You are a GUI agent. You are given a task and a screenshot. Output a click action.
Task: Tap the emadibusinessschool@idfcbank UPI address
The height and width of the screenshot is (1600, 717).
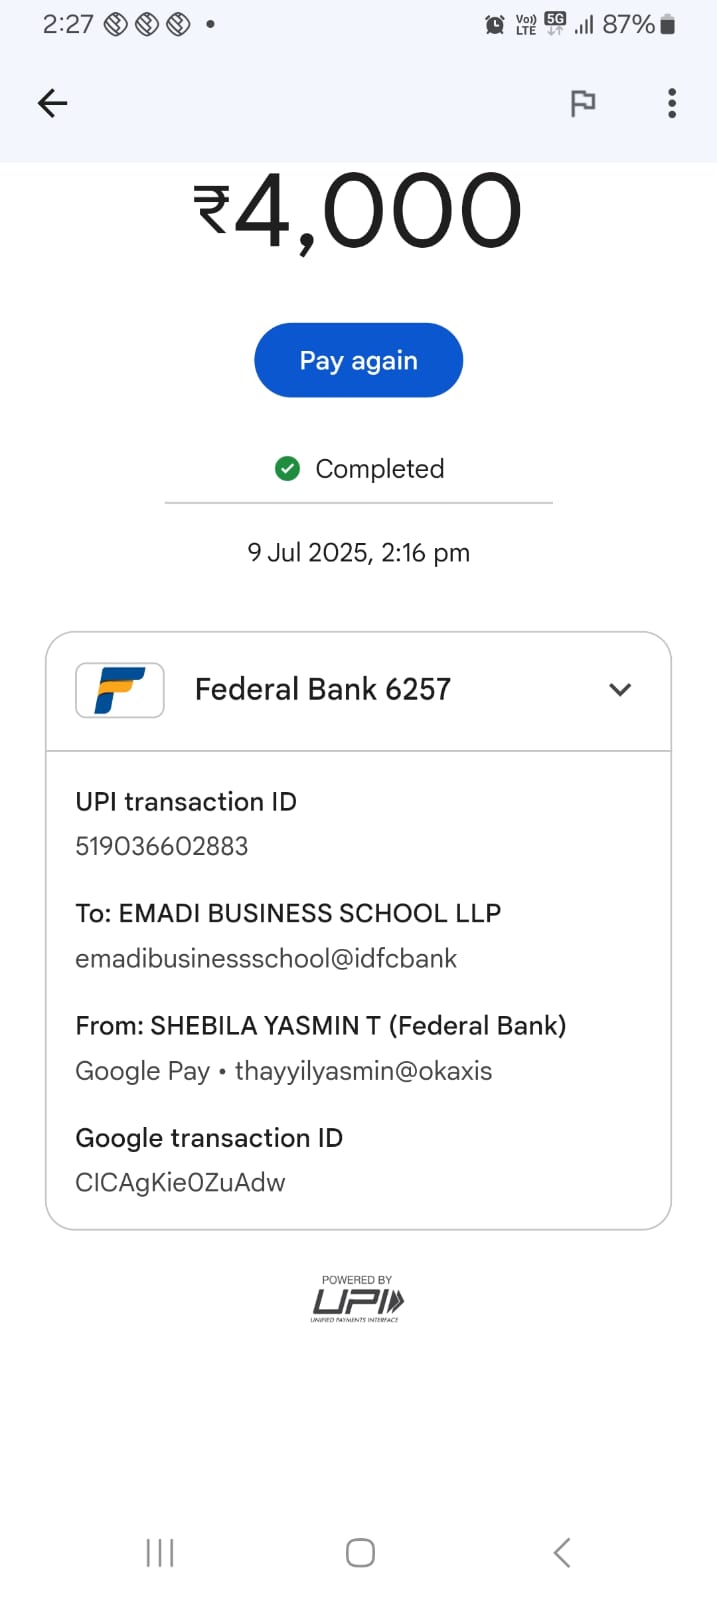[266, 958]
